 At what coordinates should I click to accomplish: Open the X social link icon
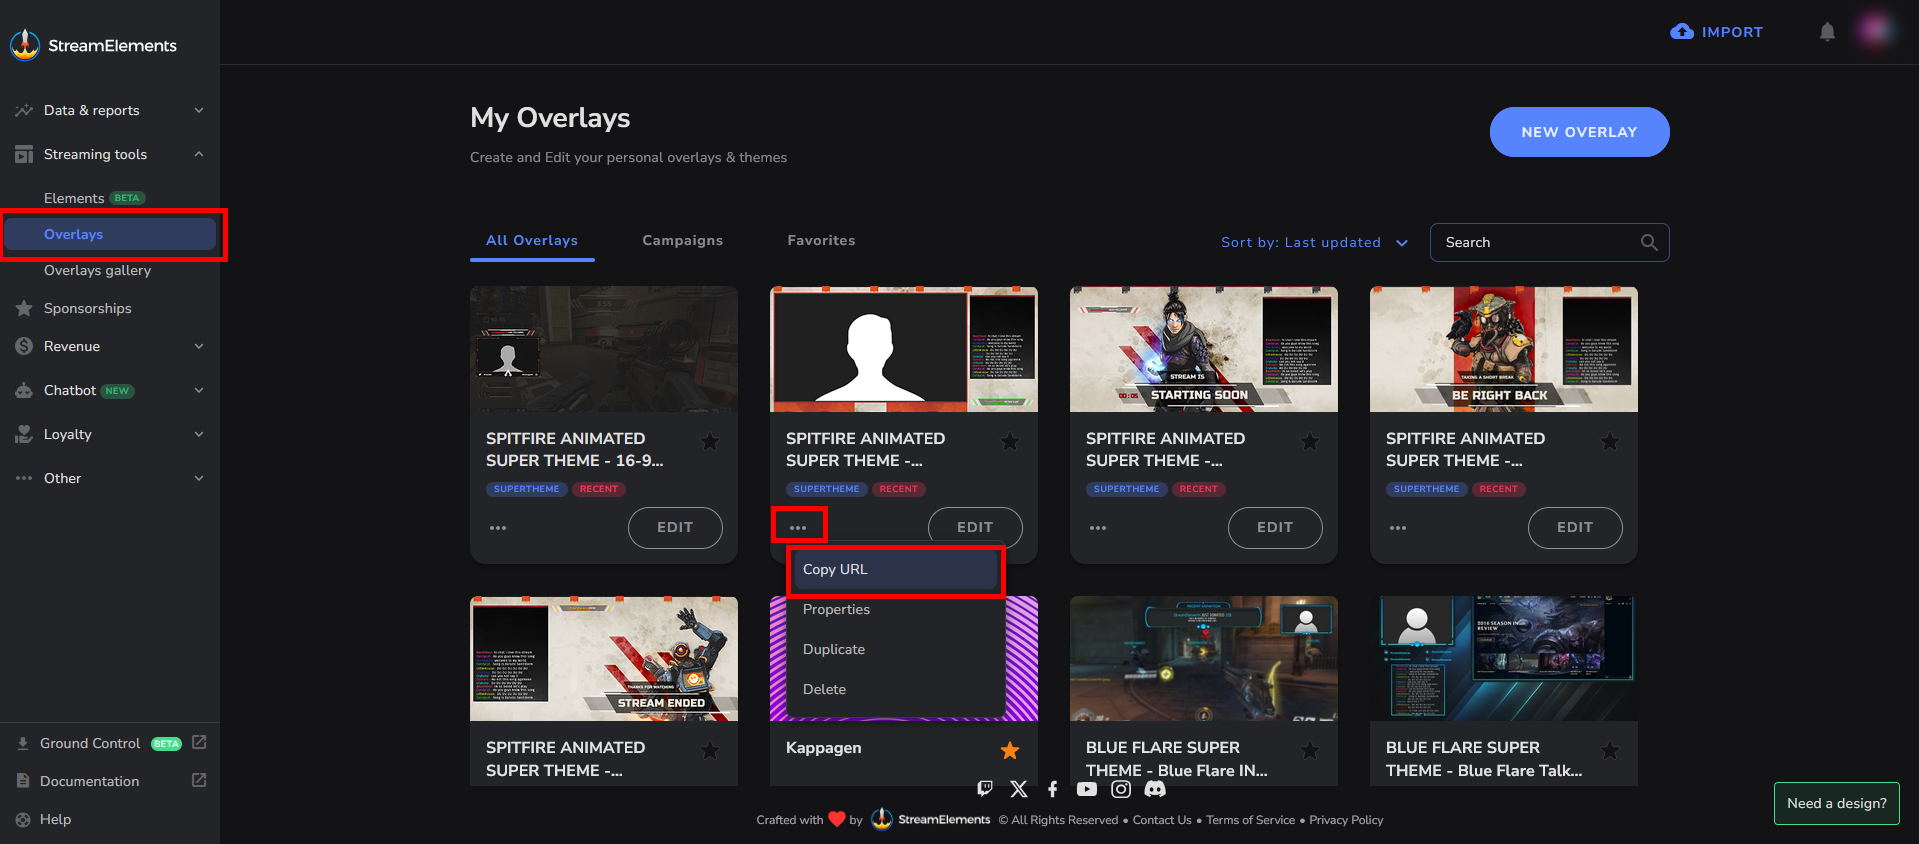coord(1019,789)
